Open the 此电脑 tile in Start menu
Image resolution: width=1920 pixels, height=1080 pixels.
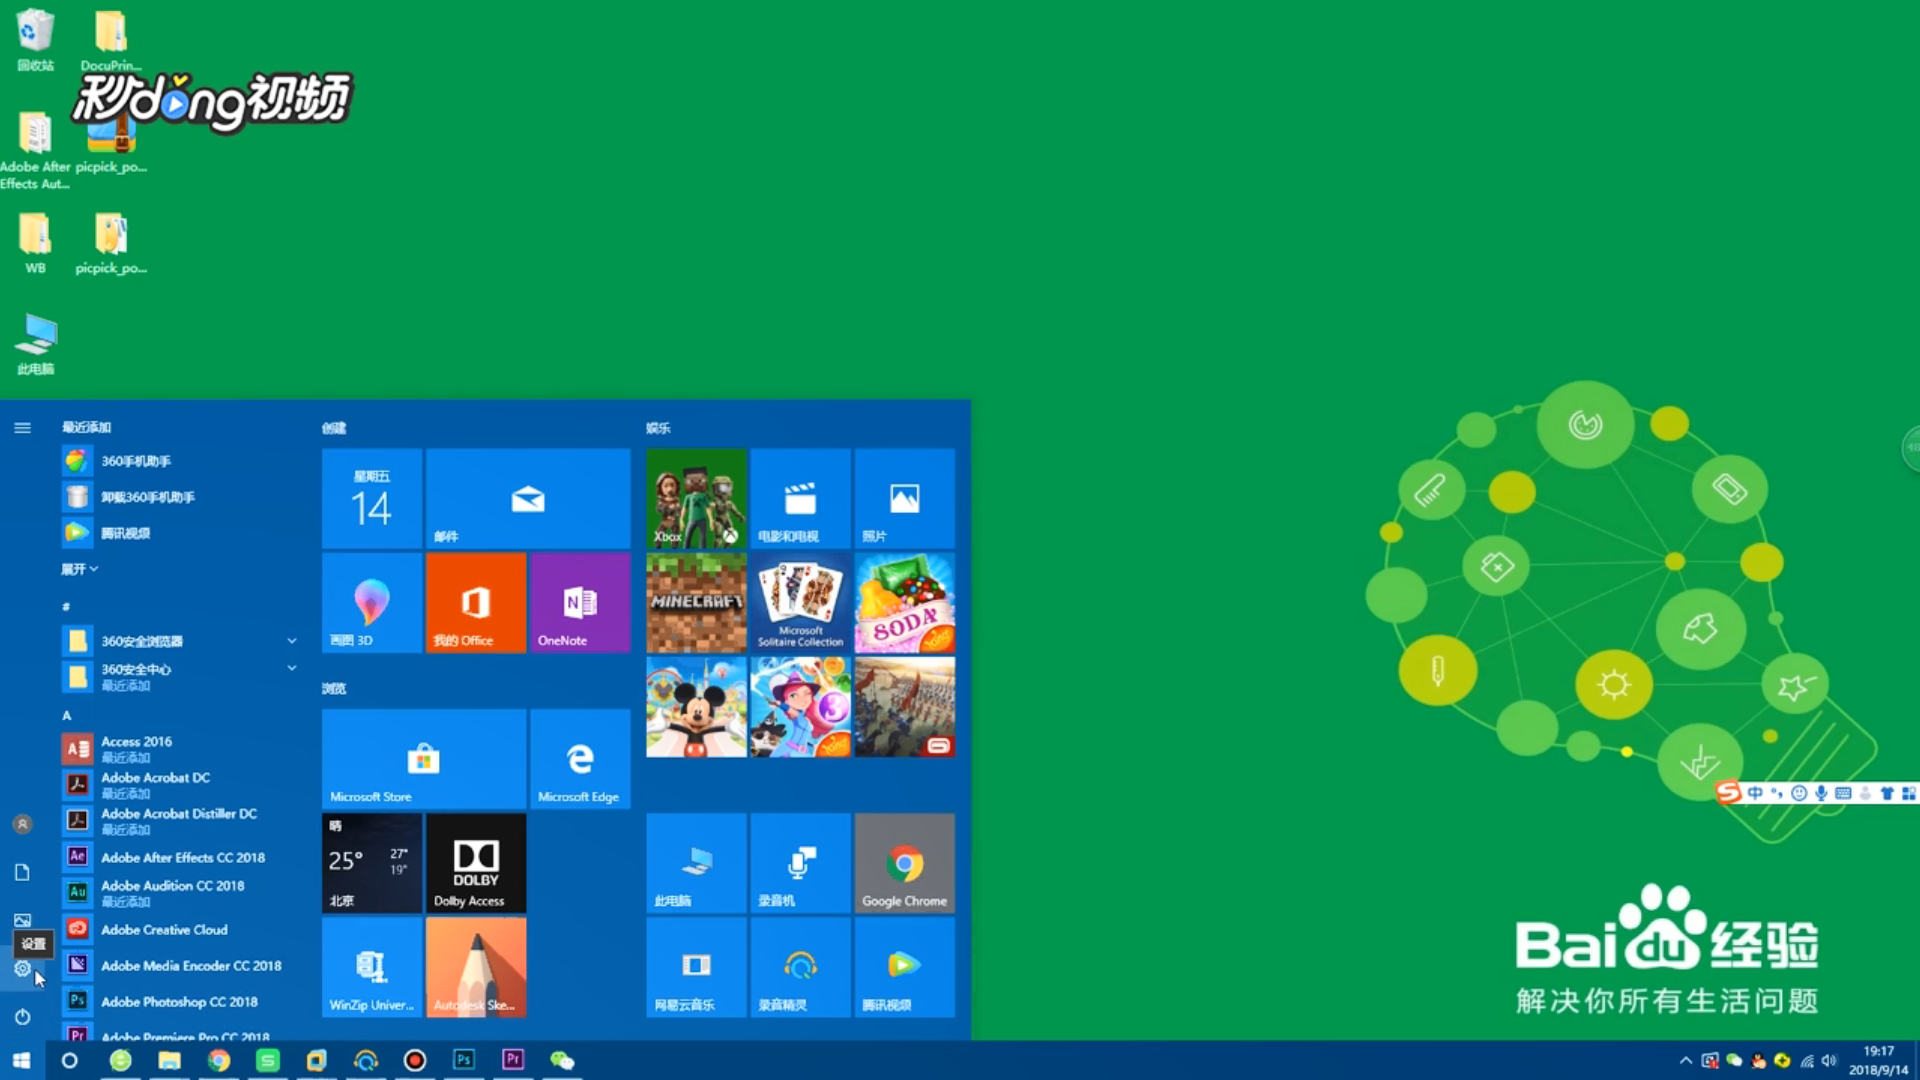(696, 863)
